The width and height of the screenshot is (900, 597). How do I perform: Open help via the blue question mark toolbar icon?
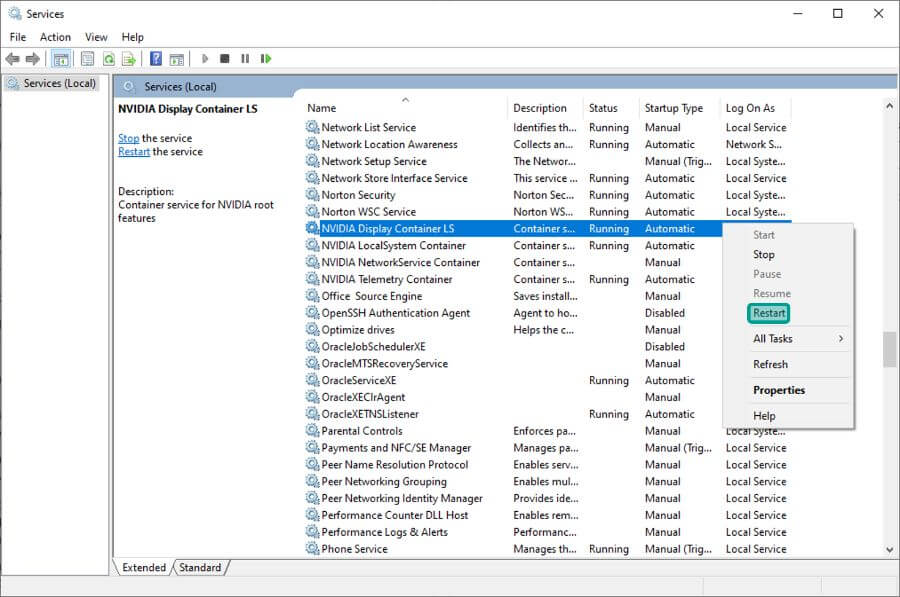[x=156, y=59]
